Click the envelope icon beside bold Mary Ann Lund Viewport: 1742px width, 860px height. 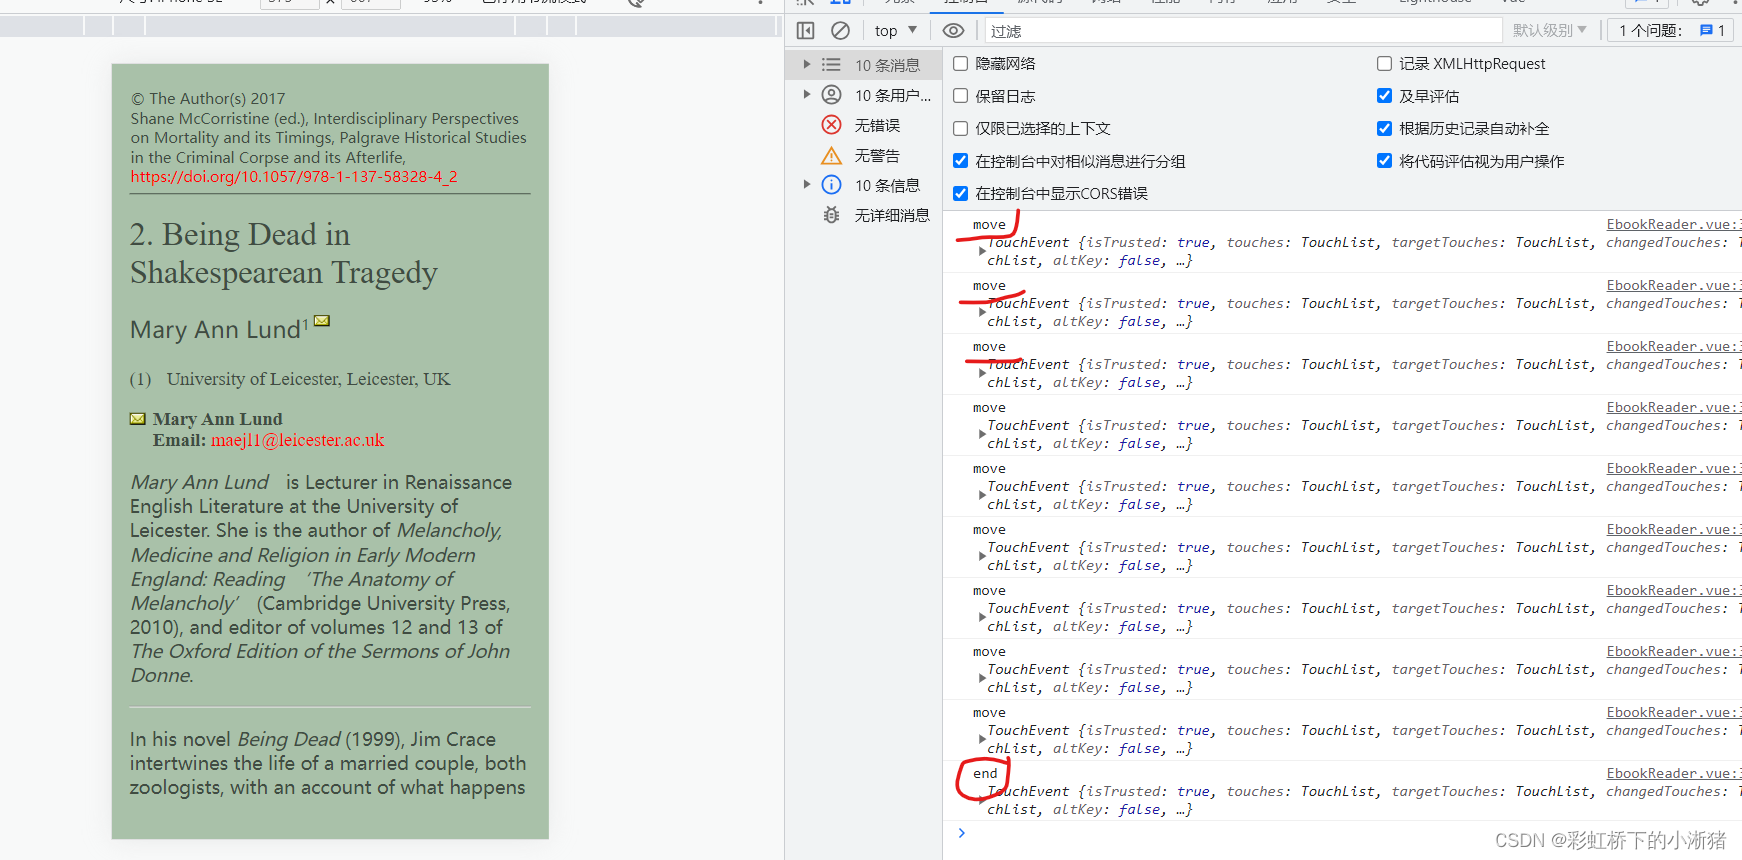tap(138, 419)
